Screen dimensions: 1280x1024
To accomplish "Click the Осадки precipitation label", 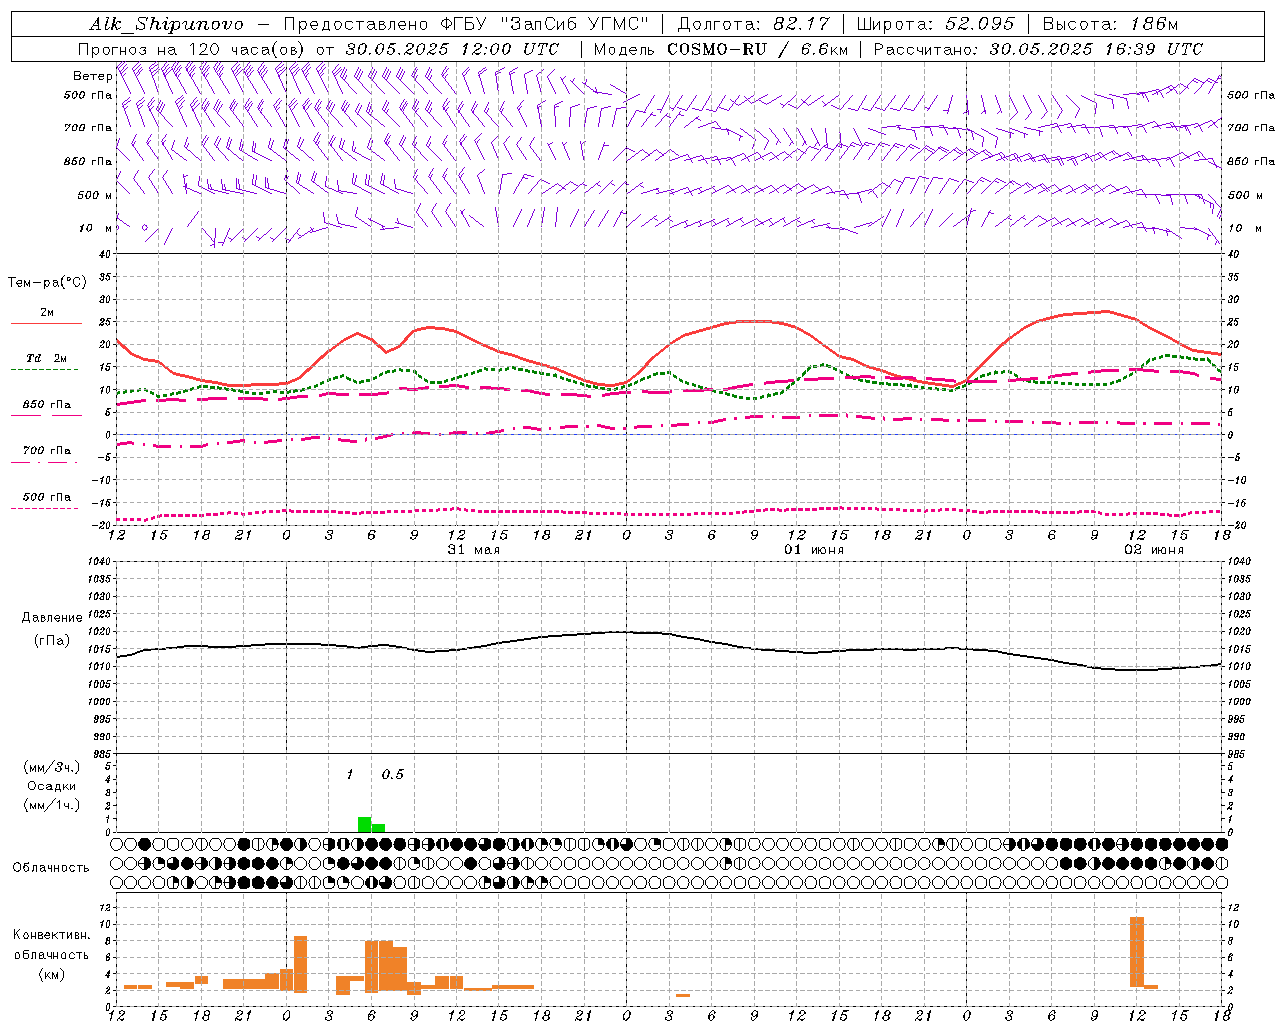I will pyautogui.click(x=52, y=786).
